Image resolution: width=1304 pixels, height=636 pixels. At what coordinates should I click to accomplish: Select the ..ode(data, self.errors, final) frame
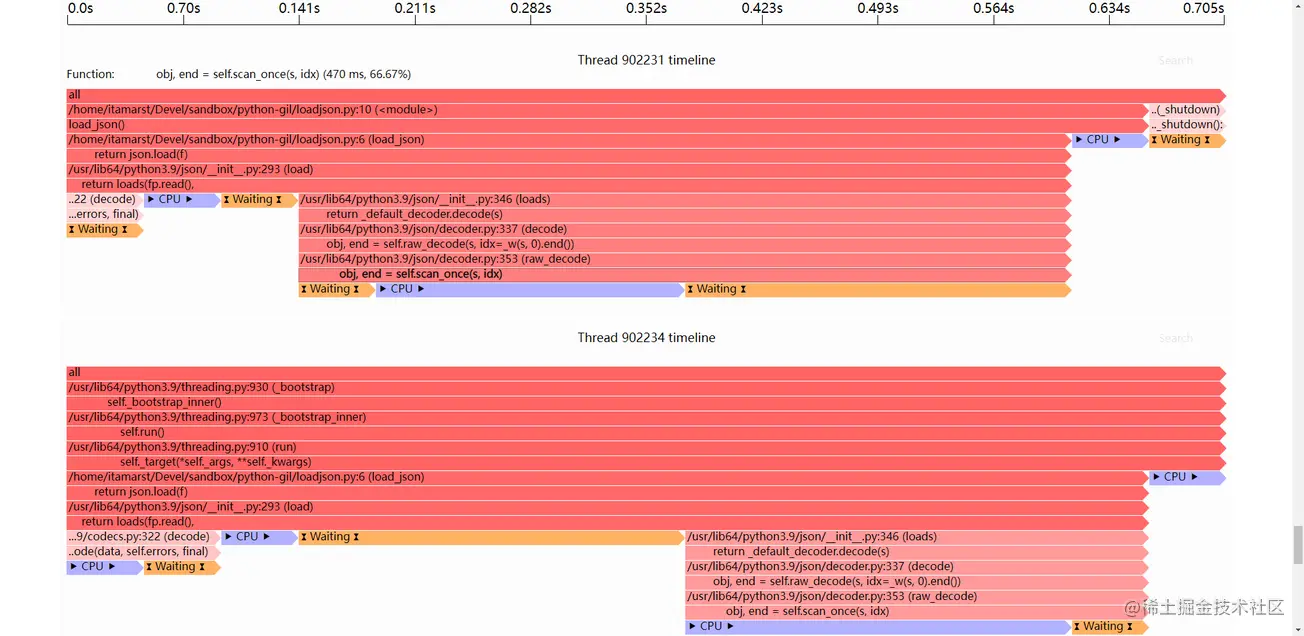click(x=141, y=552)
